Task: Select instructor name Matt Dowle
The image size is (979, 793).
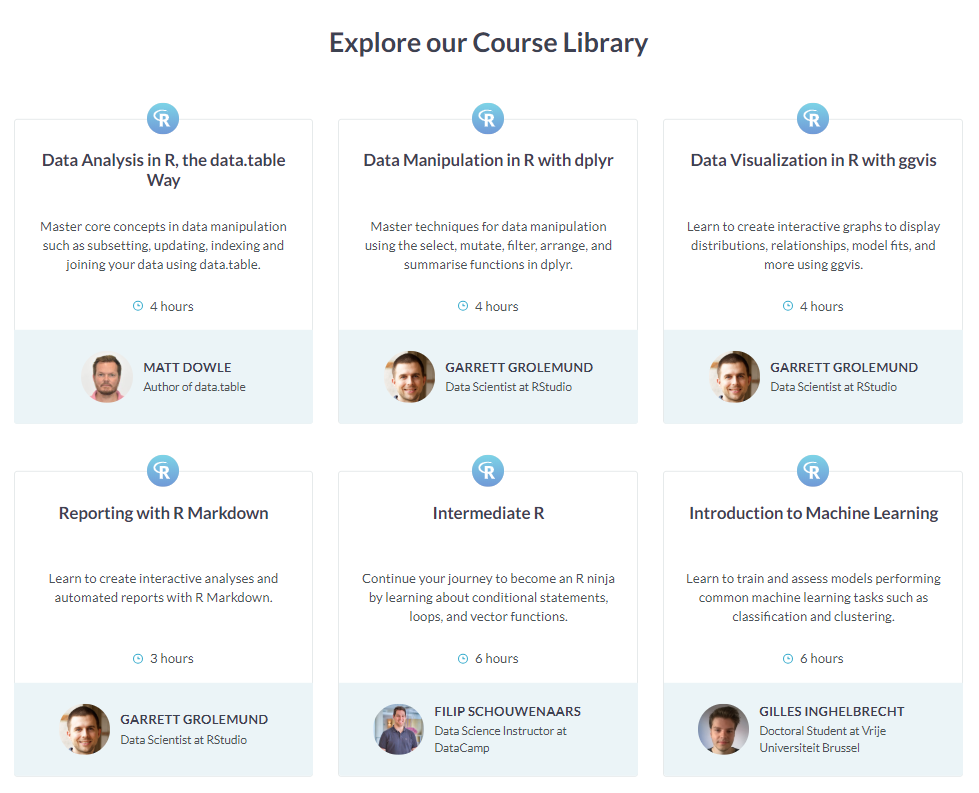Action: pyautogui.click(x=187, y=367)
